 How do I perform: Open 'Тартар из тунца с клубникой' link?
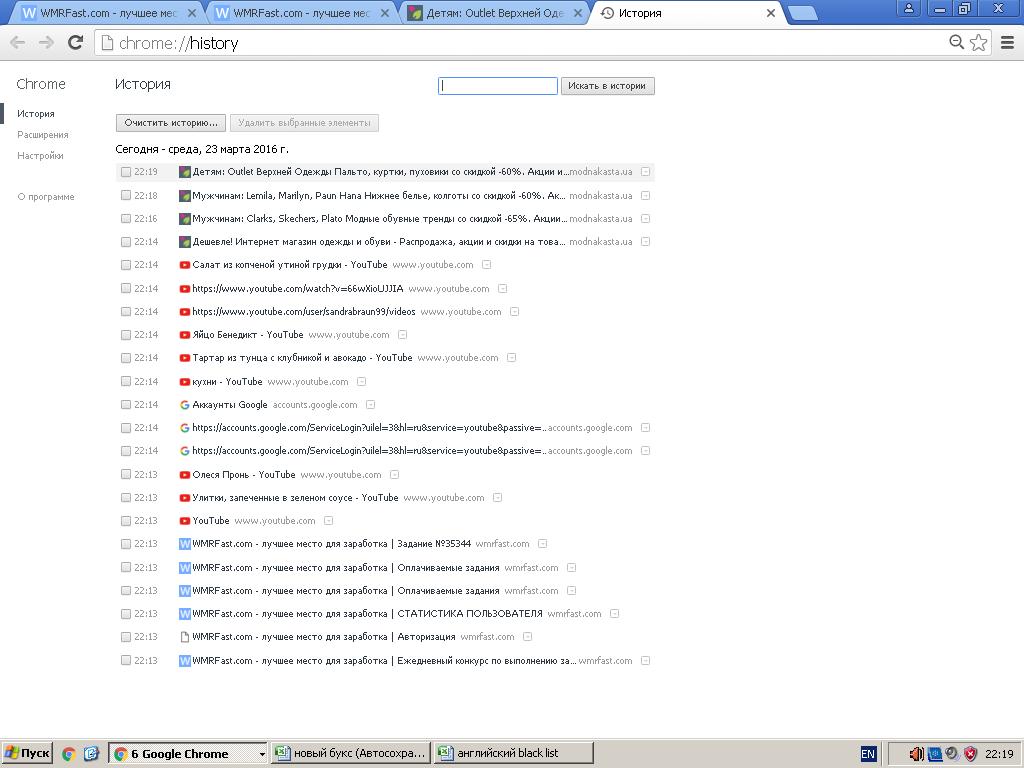302,358
